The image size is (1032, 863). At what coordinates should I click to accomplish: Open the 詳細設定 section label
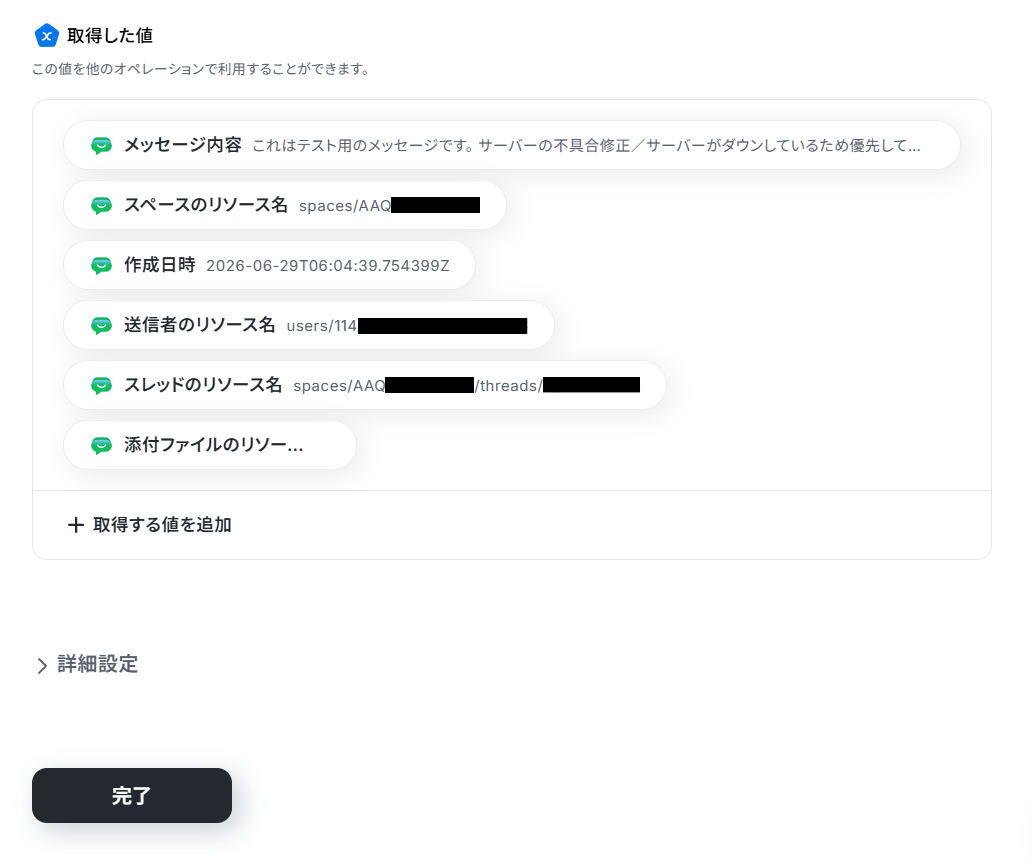coord(97,664)
